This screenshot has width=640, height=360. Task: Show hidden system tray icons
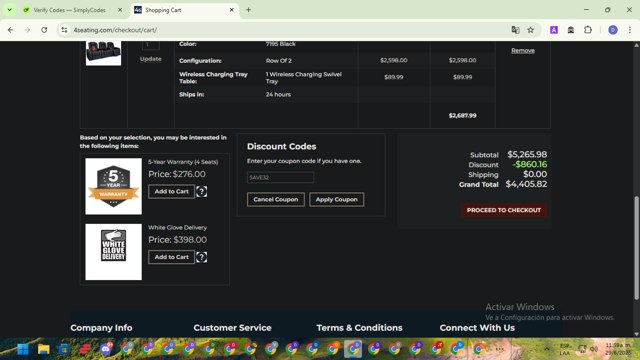pyautogui.click(x=547, y=349)
